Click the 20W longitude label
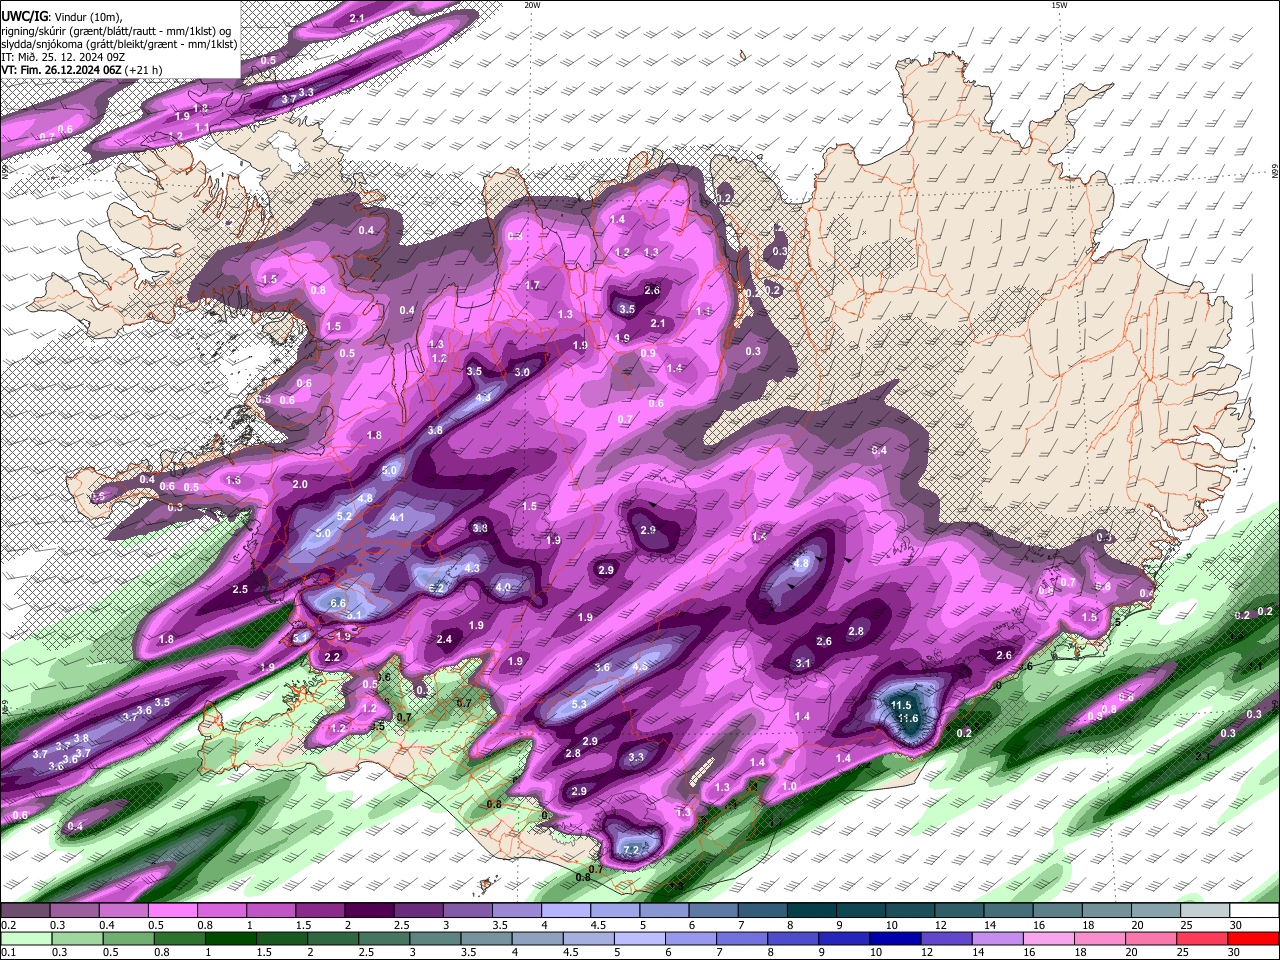The height and width of the screenshot is (960, 1280). coord(532,5)
